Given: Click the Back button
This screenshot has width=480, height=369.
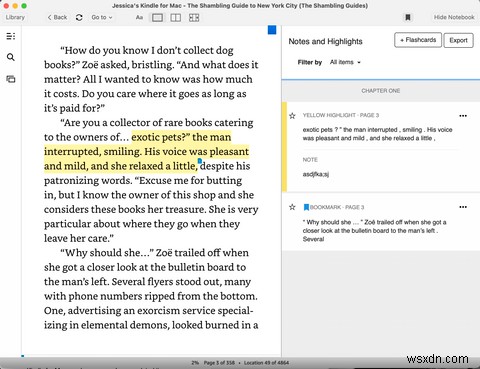Looking at the screenshot, I should pyautogui.click(x=57, y=17).
